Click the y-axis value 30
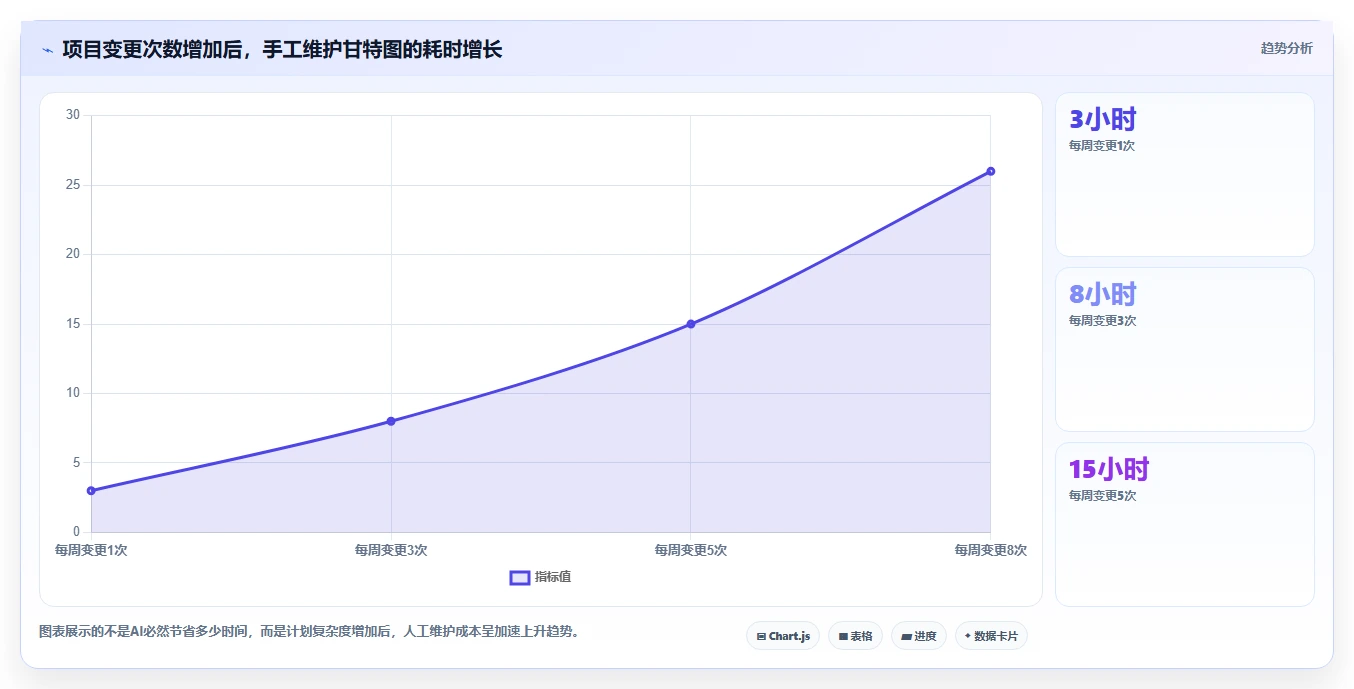Image resolution: width=1354 pixels, height=689 pixels. [x=73, y=115]
